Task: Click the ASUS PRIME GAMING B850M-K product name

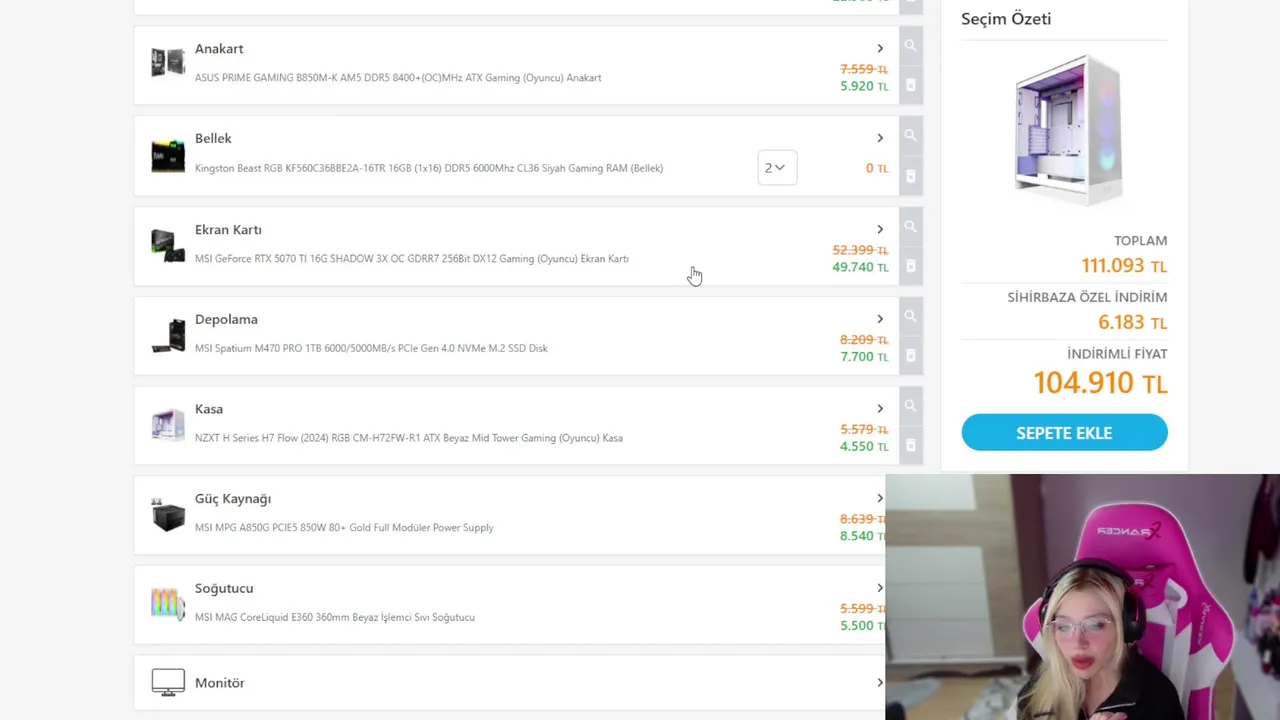Action: click(x=398, y=78)
